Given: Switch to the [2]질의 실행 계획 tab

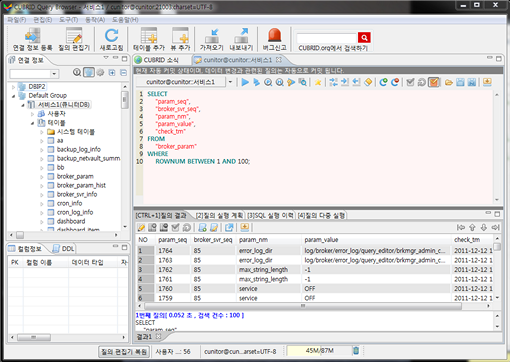Looking at the screenshot, I should pyautogui.click(x=219, y=215).
